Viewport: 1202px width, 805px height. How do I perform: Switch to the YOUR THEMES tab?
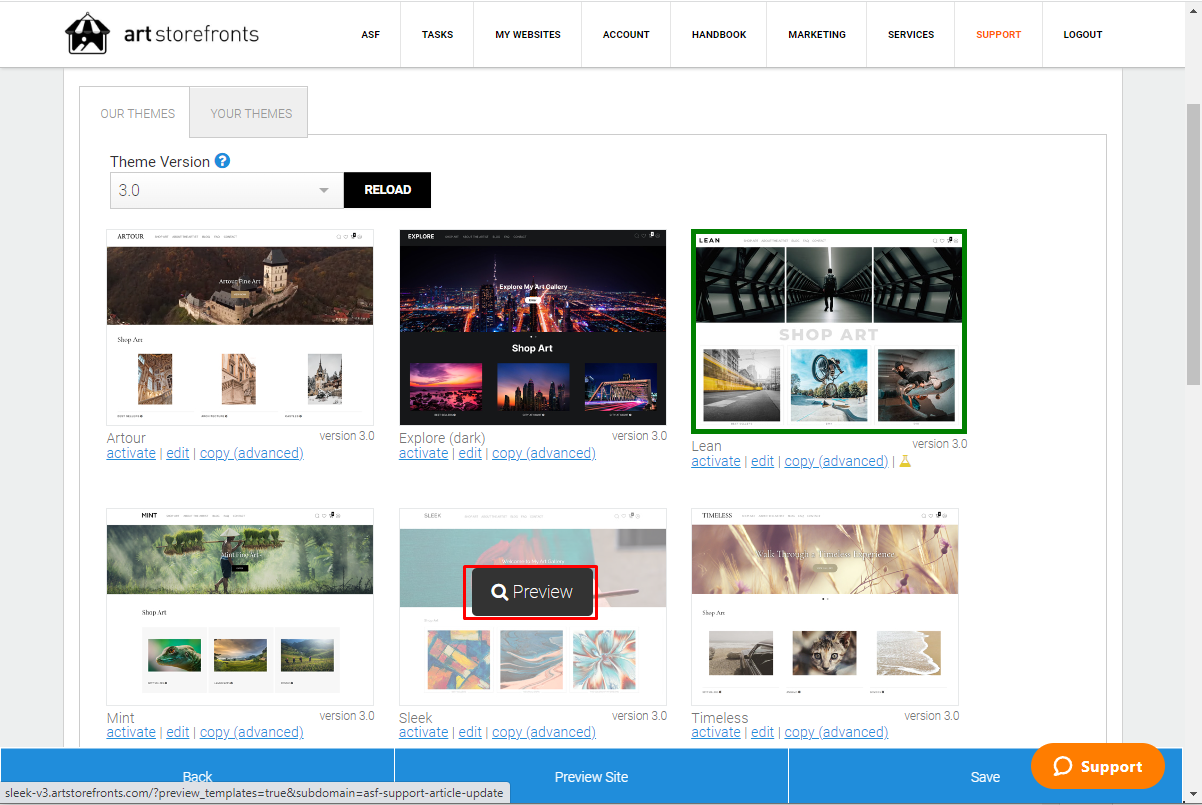click(251, 113)
